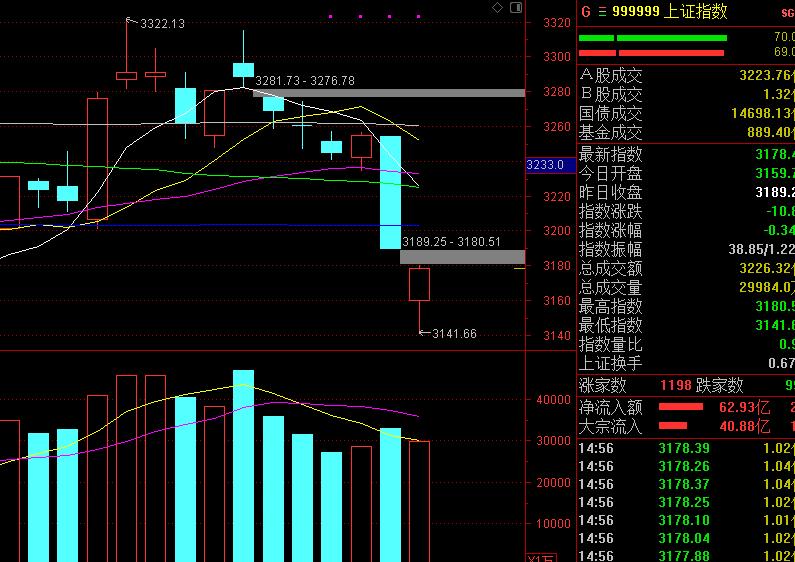Select the tall red candle rising from 3205 to 3275

click(97, 159)
